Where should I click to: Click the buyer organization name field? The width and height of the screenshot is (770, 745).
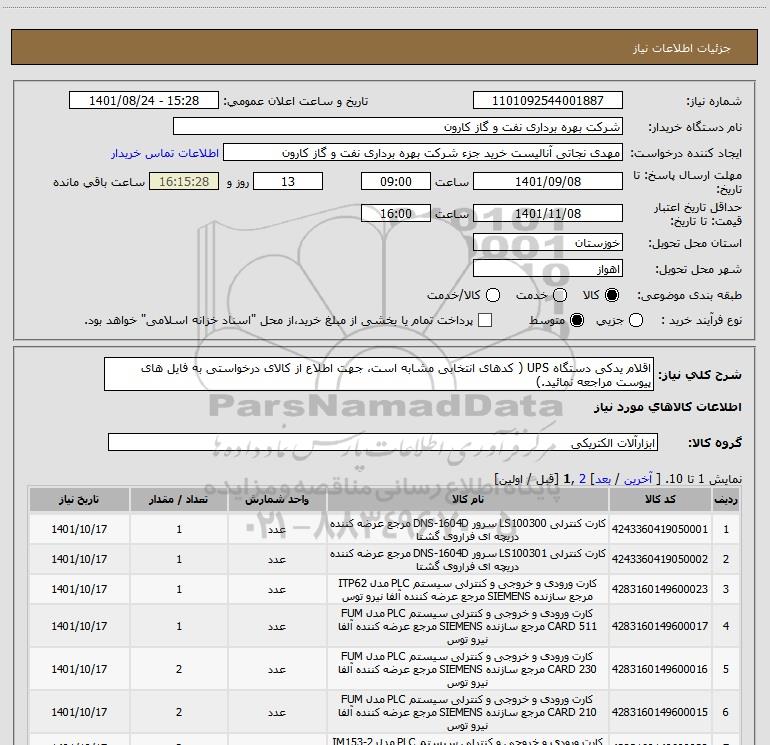(398, 127)
